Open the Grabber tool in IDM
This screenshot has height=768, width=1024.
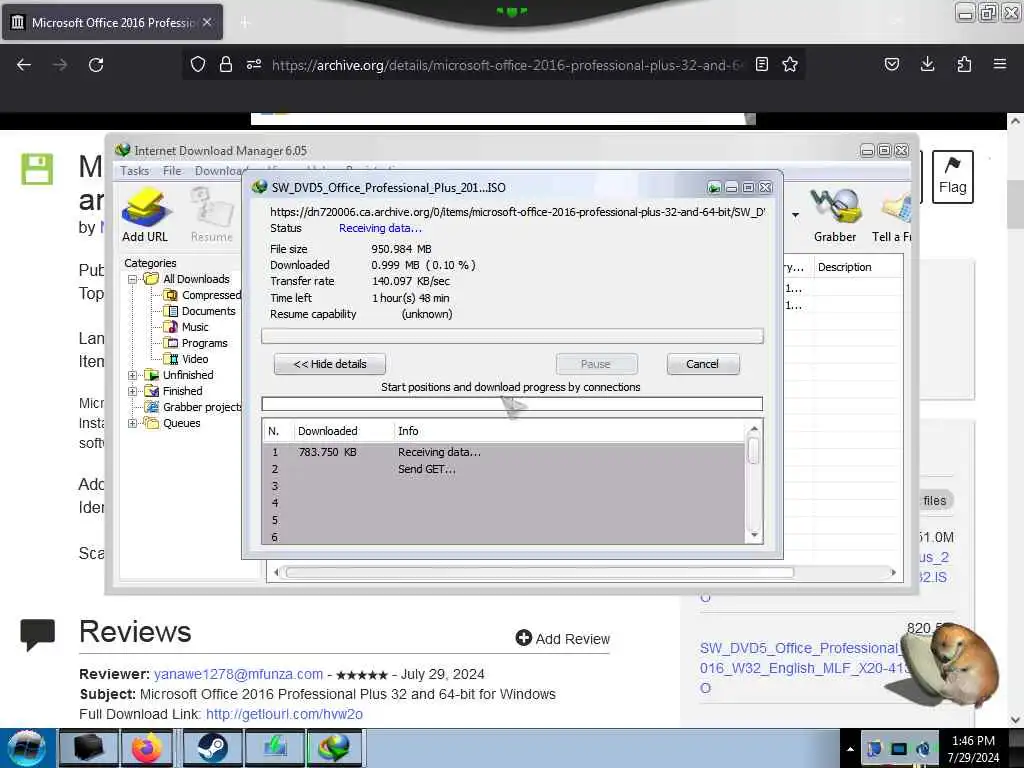pyautogui.click(x=835, y=214)
